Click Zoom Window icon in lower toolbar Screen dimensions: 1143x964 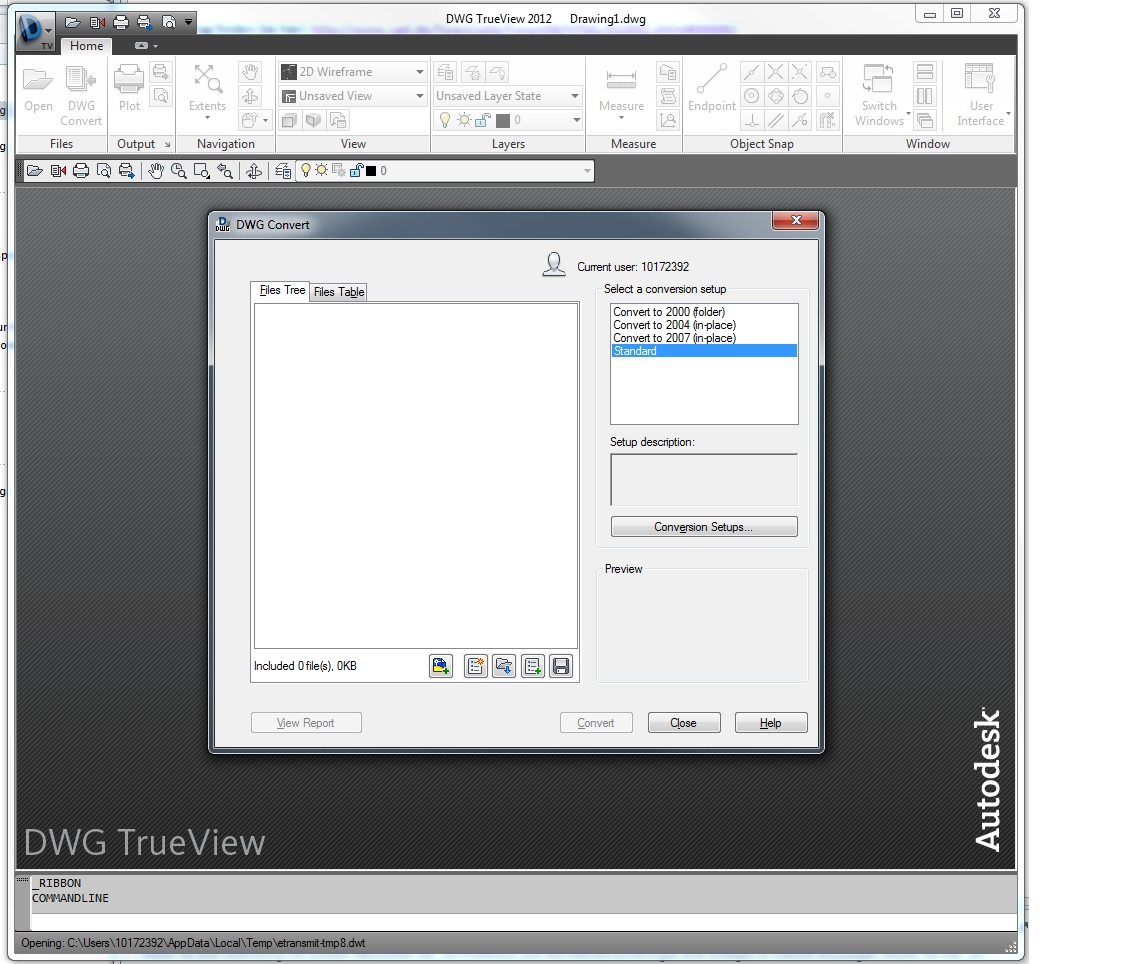coord(202,171)
